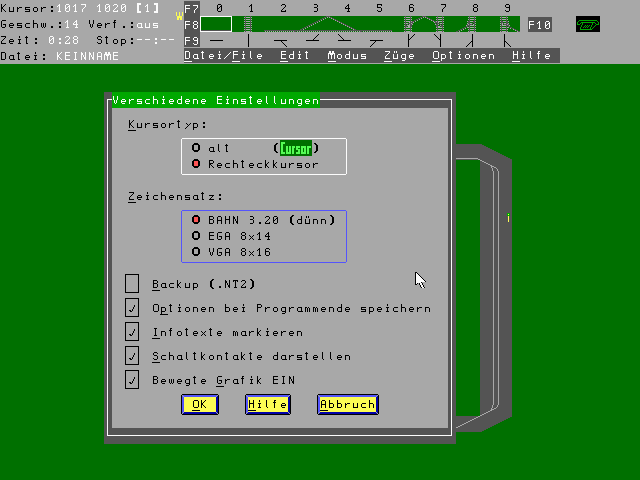This screenshot has width=640, height=480.
Task: Pick the F8 arch track element under number 6
Action: [411, 24]
